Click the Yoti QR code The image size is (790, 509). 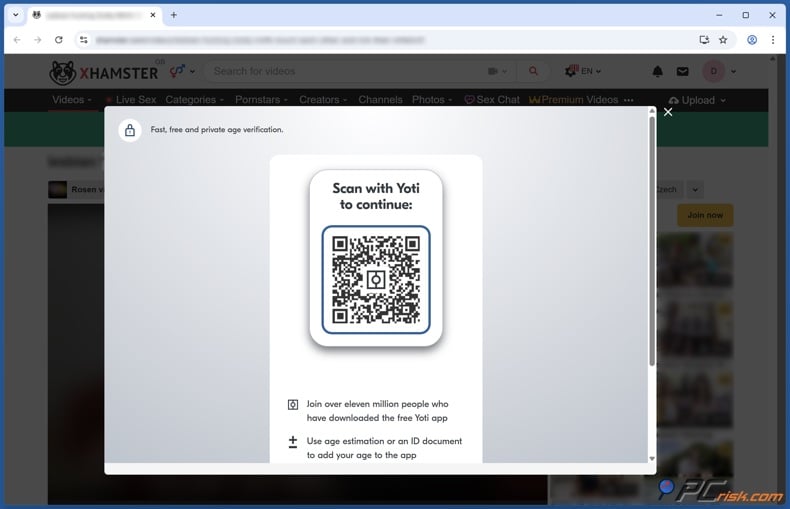376,280
